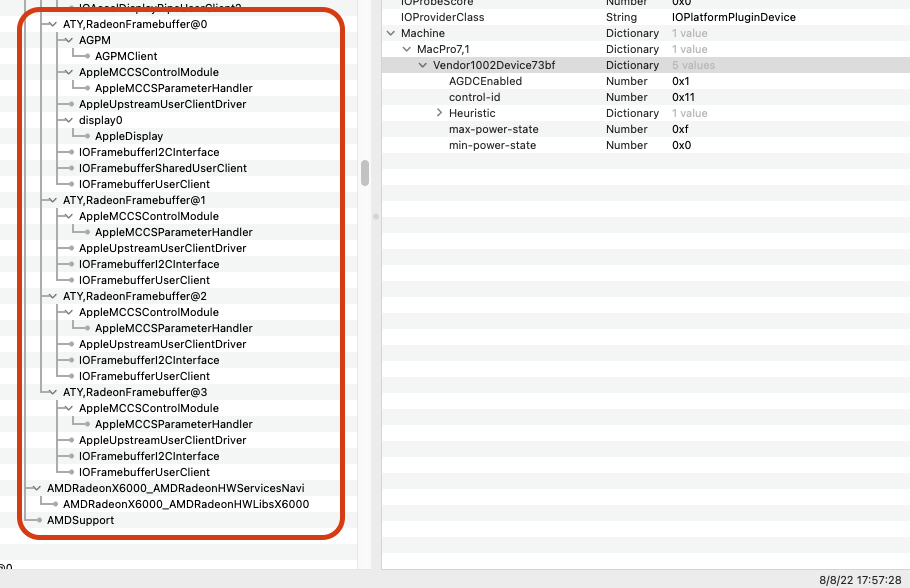910x588 pixels.
Task: Select IOFramebufferUserClient under RadeonFramebuffer@3
Action: coord(144,472)
